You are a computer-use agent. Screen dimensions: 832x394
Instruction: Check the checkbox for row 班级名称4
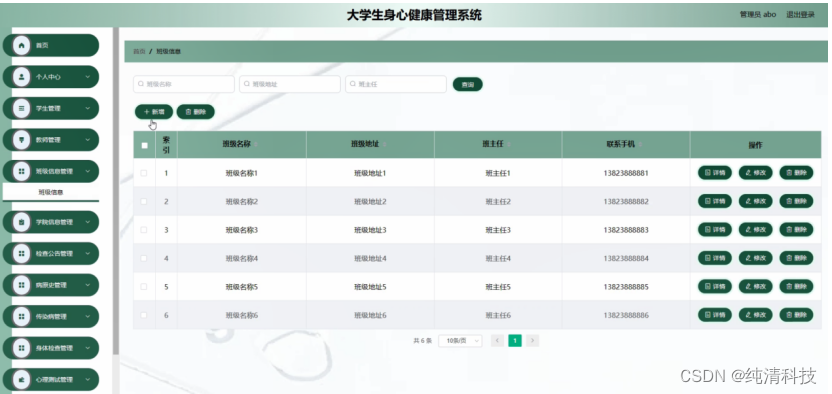(144, 258)
